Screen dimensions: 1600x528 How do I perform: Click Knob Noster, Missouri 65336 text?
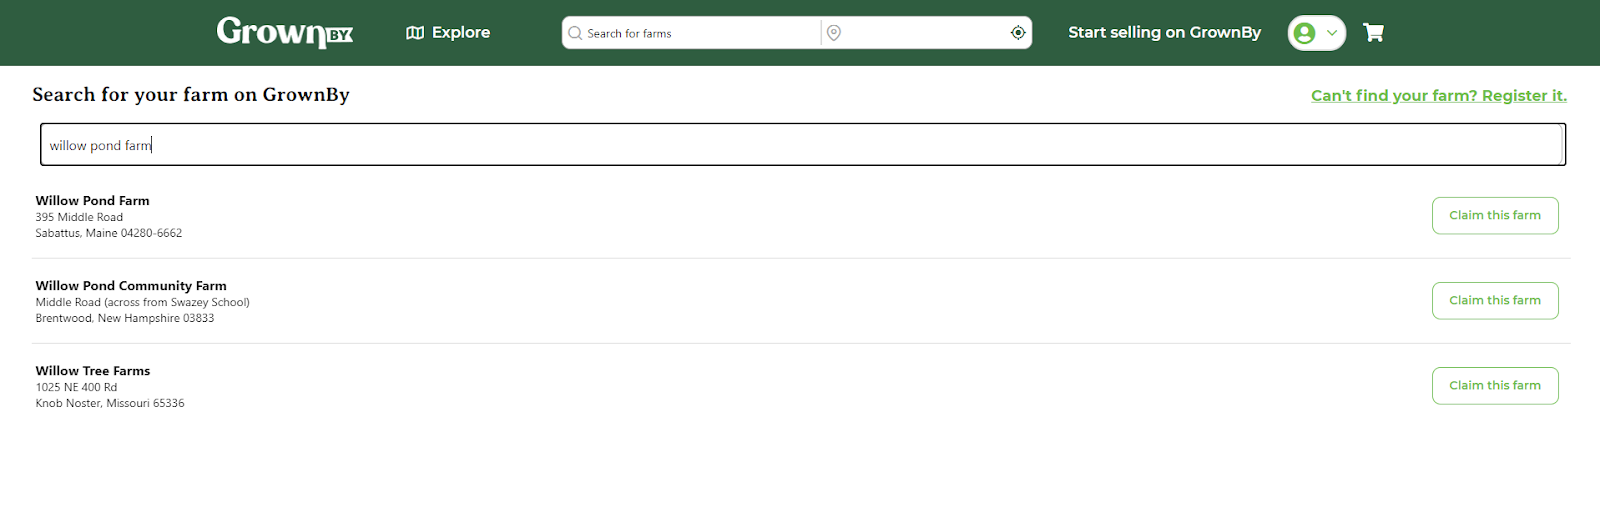[x=110, y=403]
